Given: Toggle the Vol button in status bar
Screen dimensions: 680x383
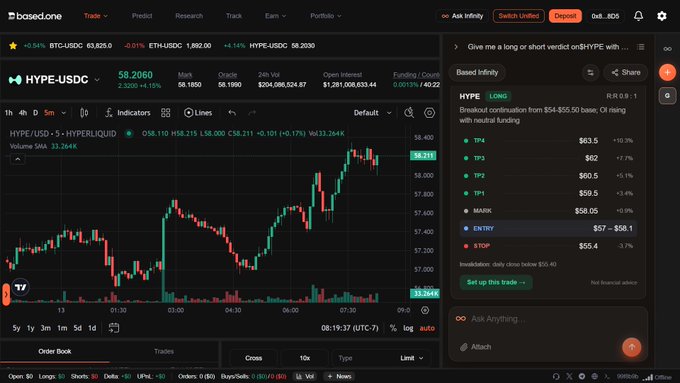Looking at the screenshot, I should point(305,376).
